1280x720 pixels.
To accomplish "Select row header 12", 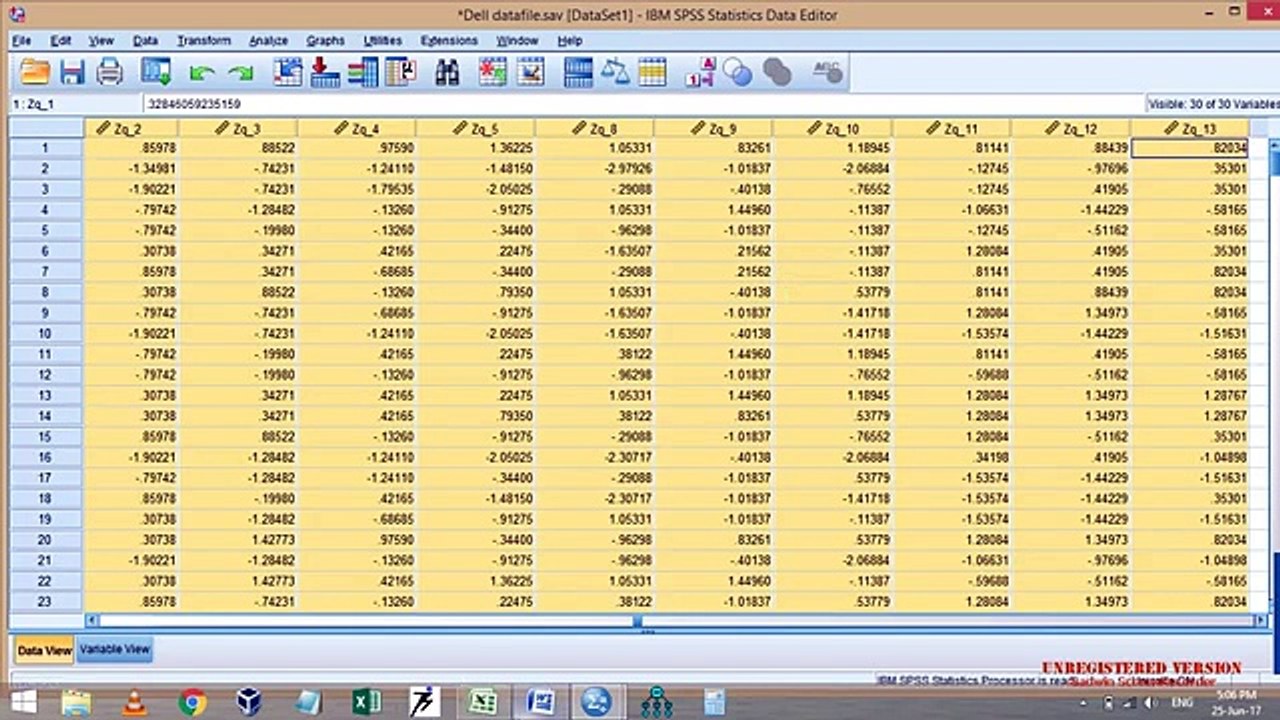I will (x=46, y=375).
